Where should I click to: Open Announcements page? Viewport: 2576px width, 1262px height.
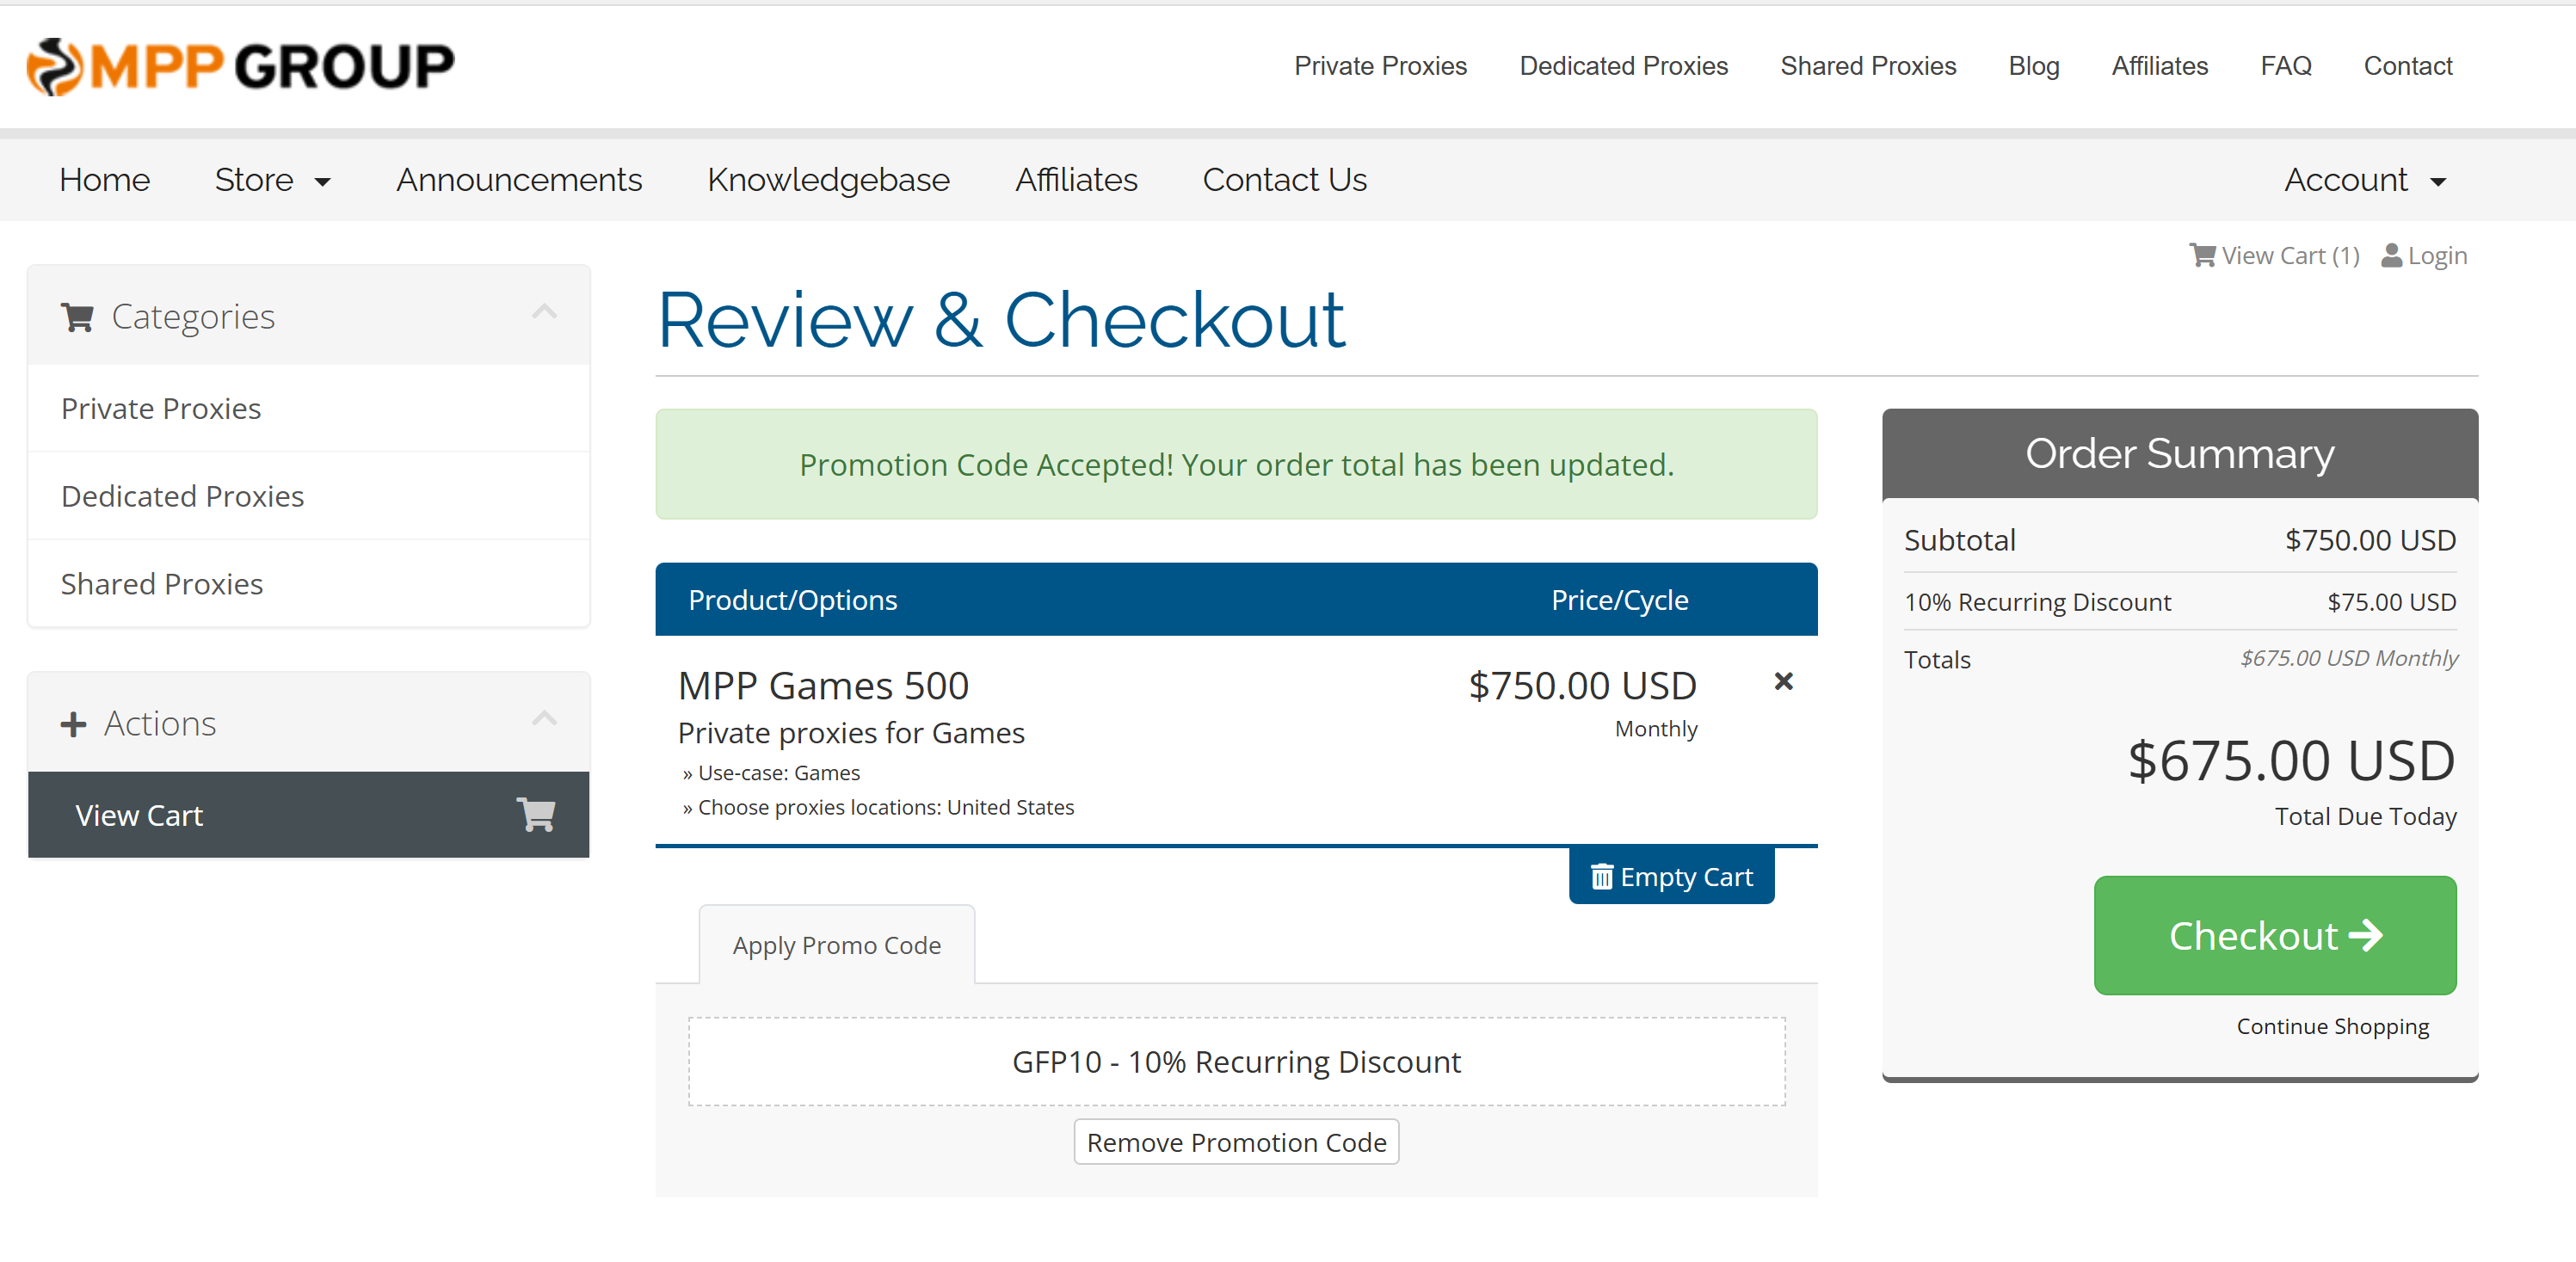pos(519,180)
